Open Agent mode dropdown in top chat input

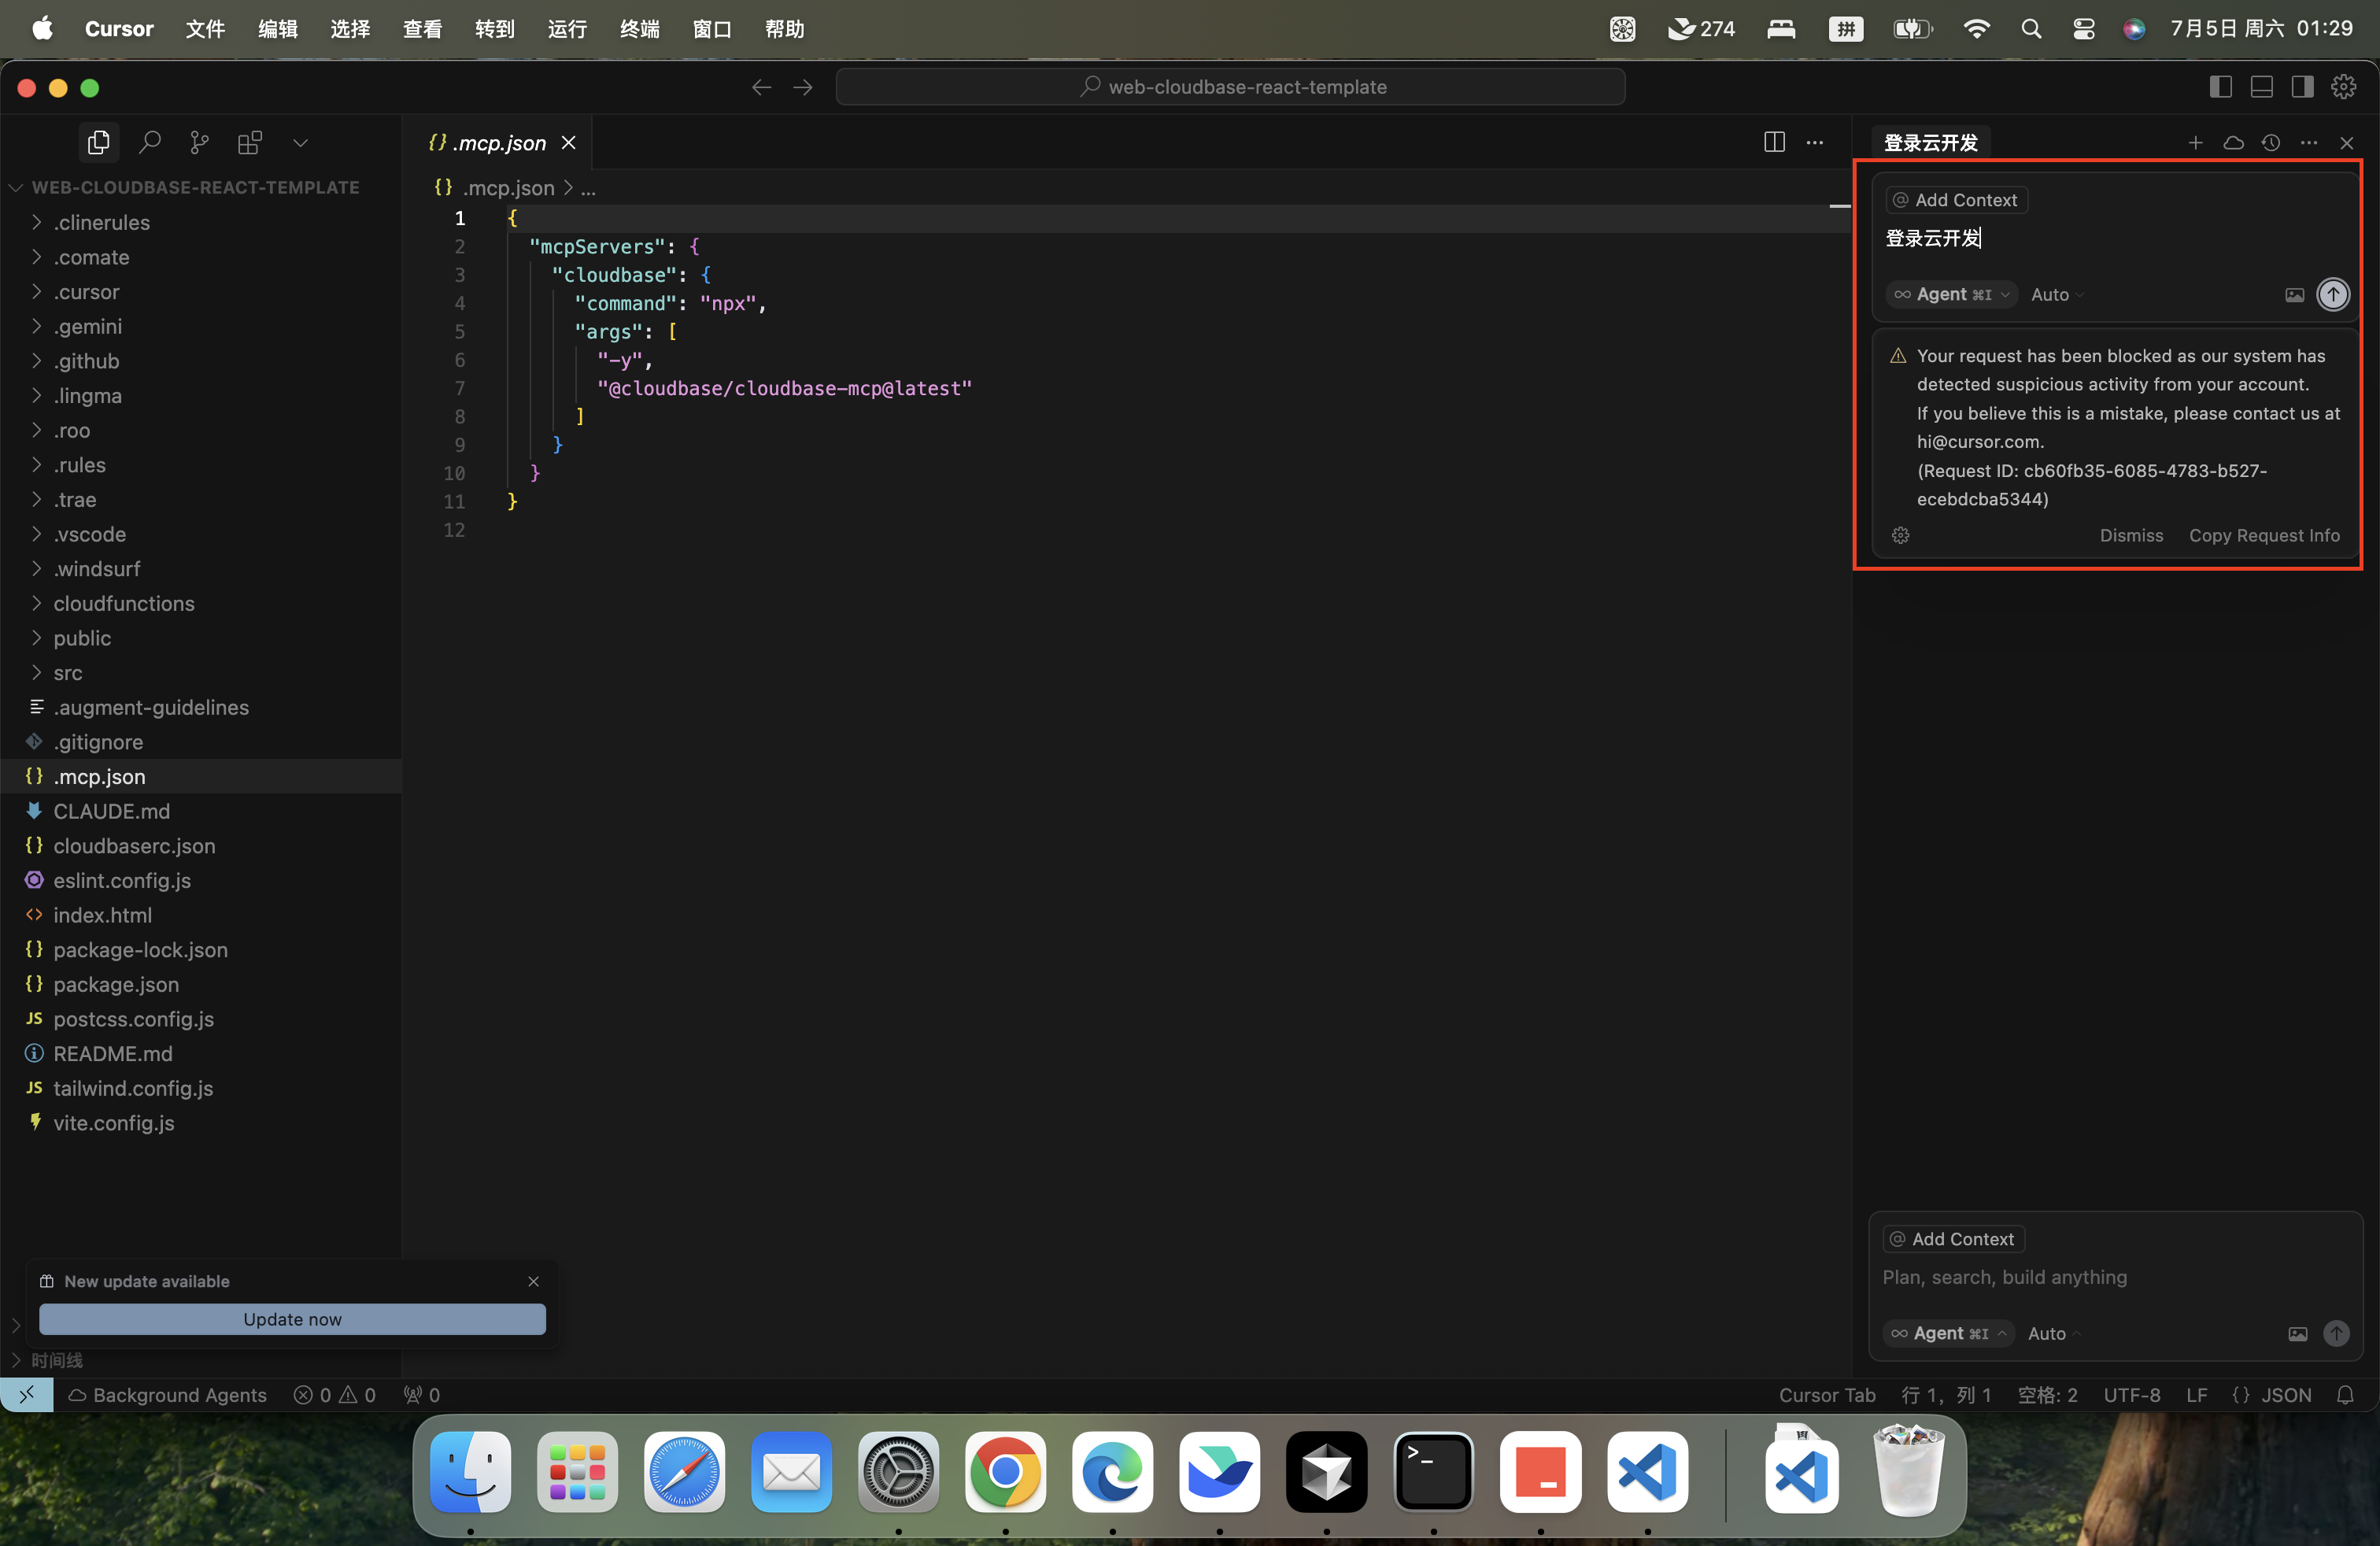click(x=1950, y=294)
